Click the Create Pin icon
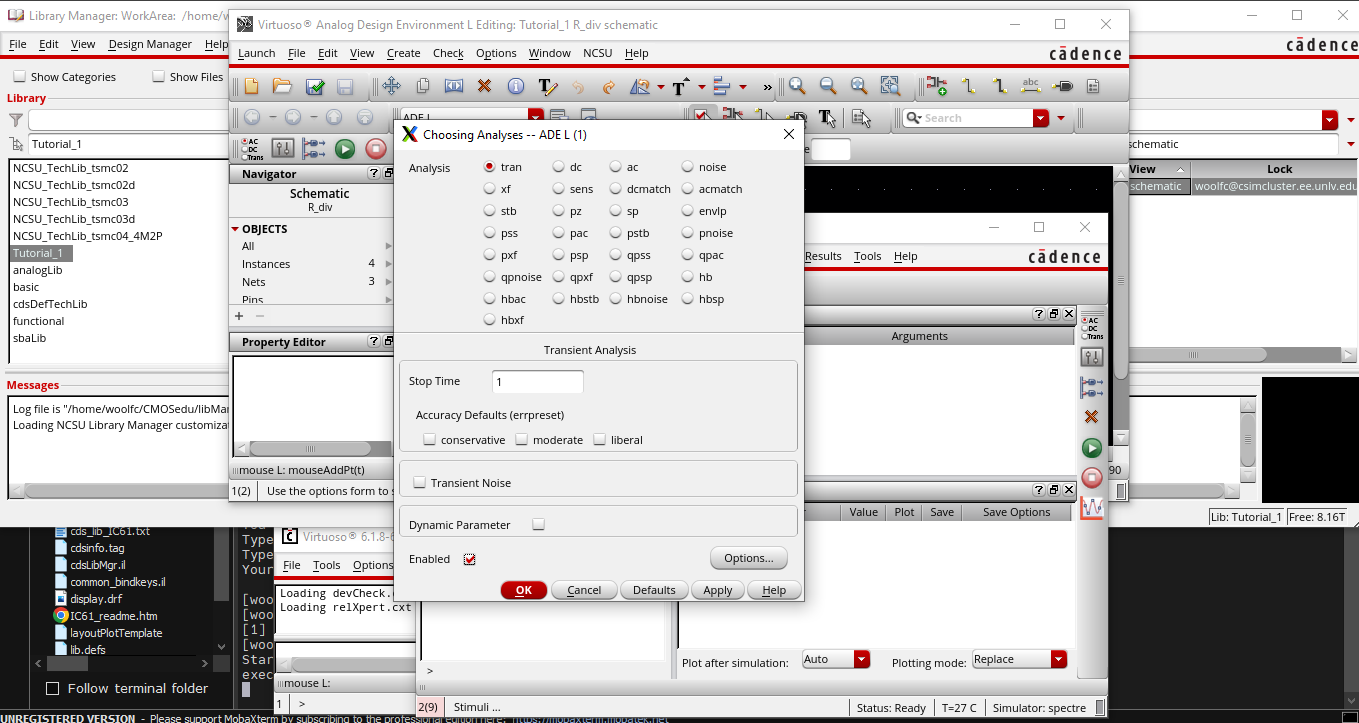 (x=1062, y=87)
